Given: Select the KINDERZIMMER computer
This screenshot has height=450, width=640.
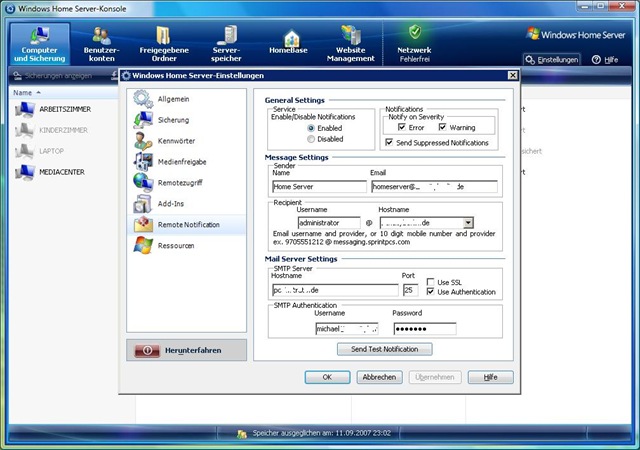Looking at the screenshot, I should [63, 130].
